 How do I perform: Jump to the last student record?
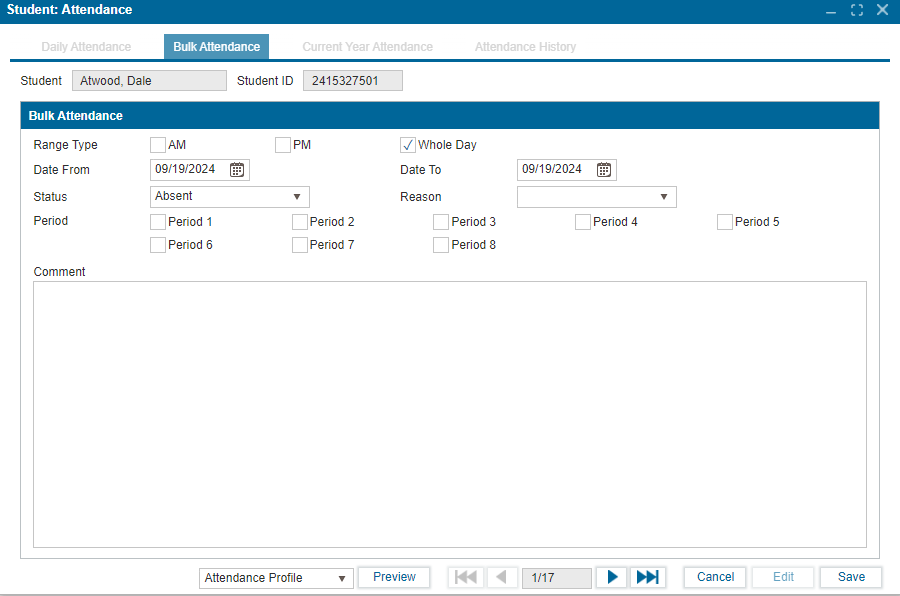648,577
